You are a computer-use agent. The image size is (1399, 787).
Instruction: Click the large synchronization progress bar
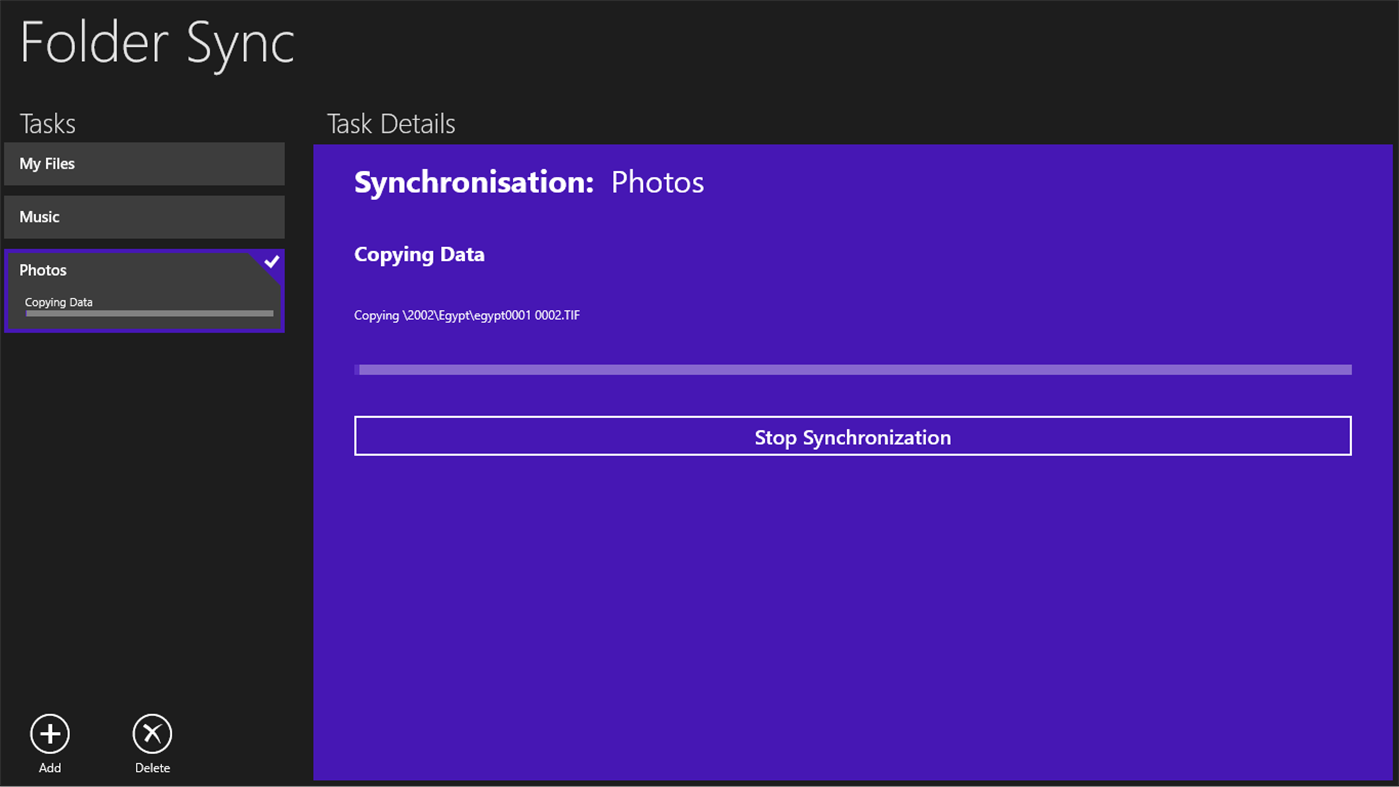point(851,368)
